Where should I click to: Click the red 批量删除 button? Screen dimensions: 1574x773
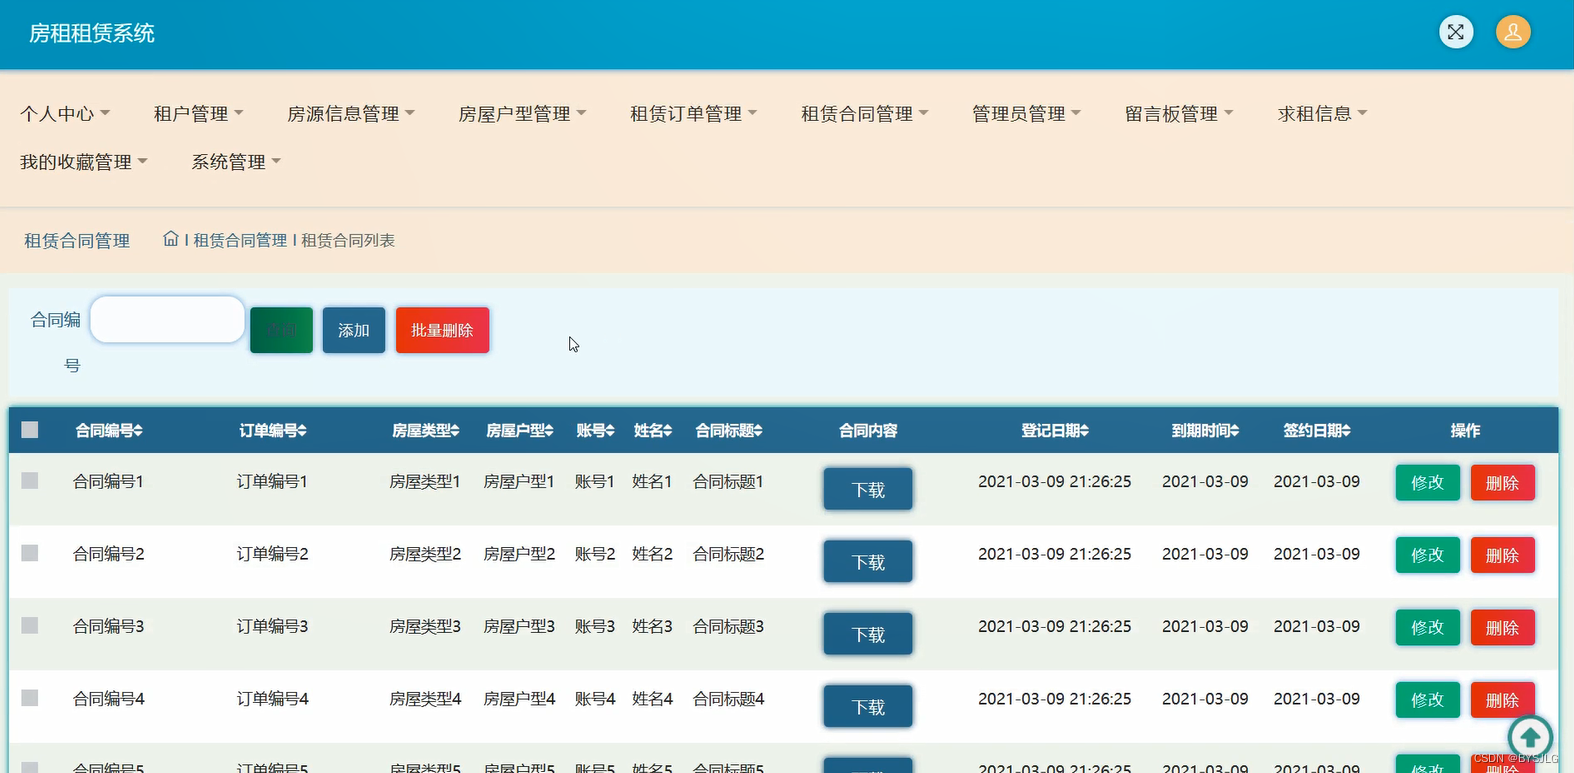pos(442,330)
